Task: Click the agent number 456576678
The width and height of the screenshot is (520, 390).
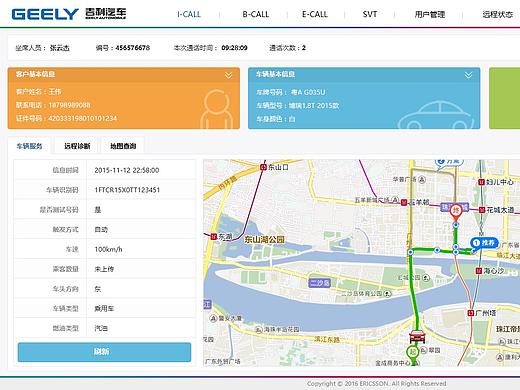Action: pos(133,48)
